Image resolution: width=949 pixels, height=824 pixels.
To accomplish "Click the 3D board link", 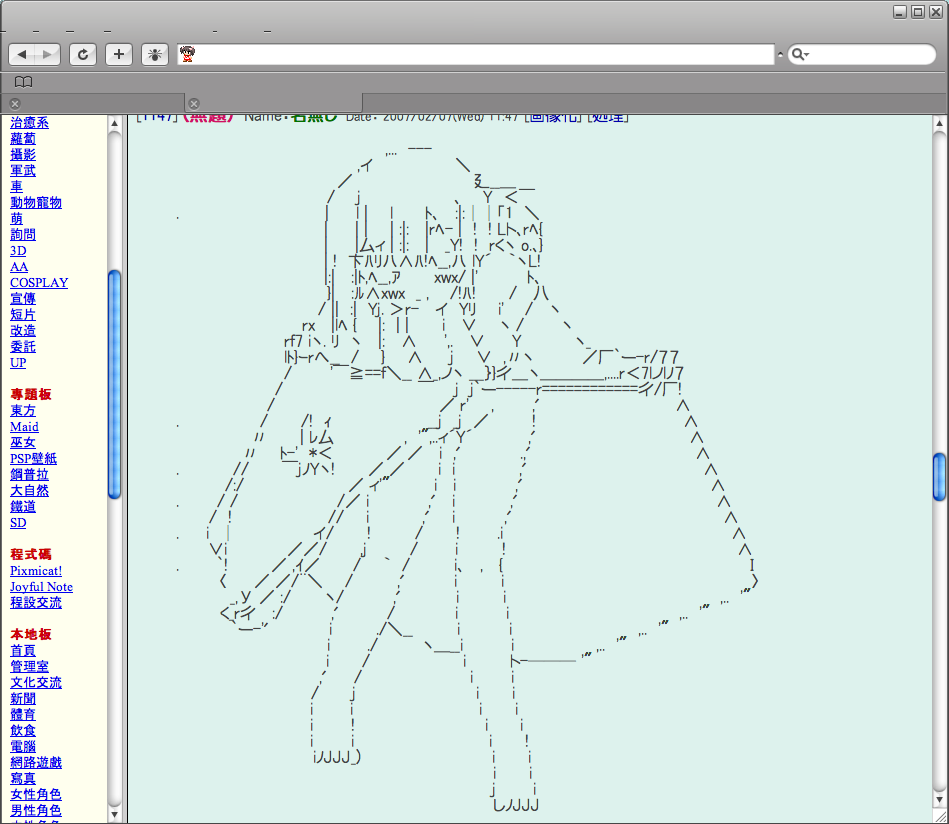I will coord(18,251).
